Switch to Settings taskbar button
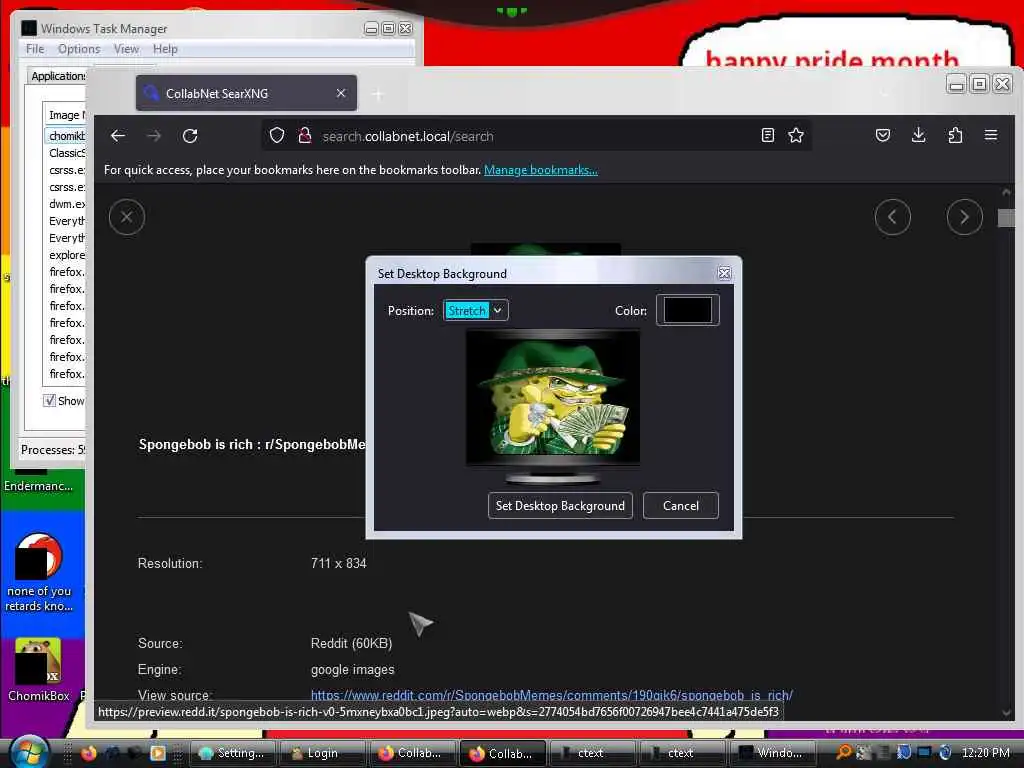 (x=232, y=753)
